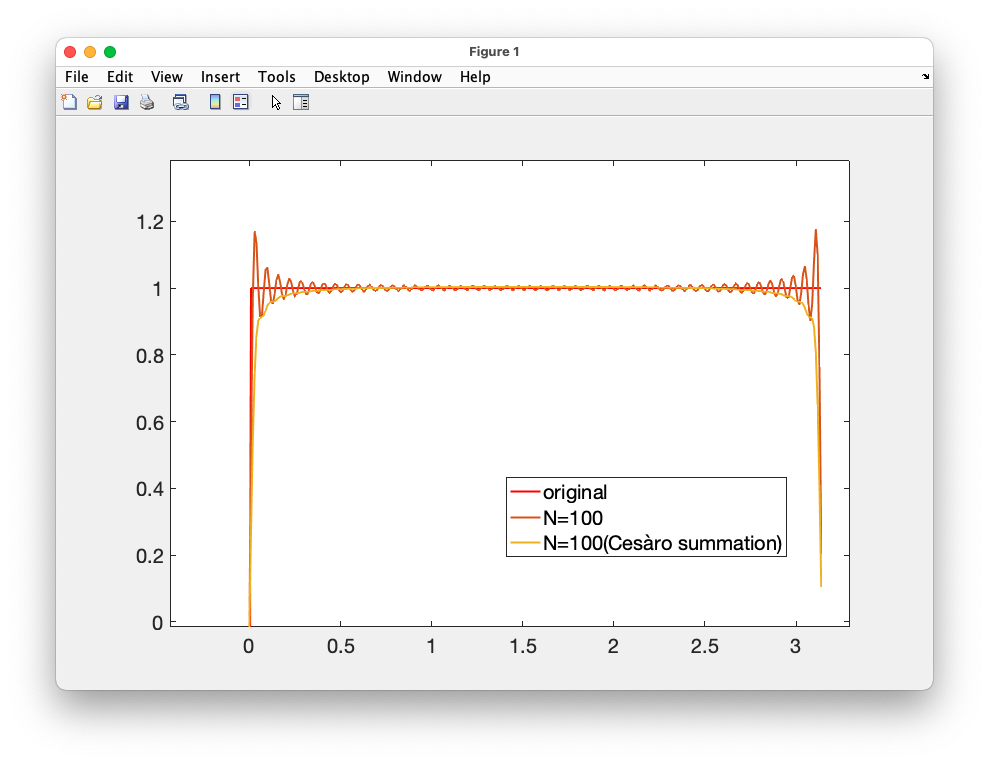Click the Gibbs overshoot peak near x=3
The image size is (989, 764).
[x=816, y=231]
